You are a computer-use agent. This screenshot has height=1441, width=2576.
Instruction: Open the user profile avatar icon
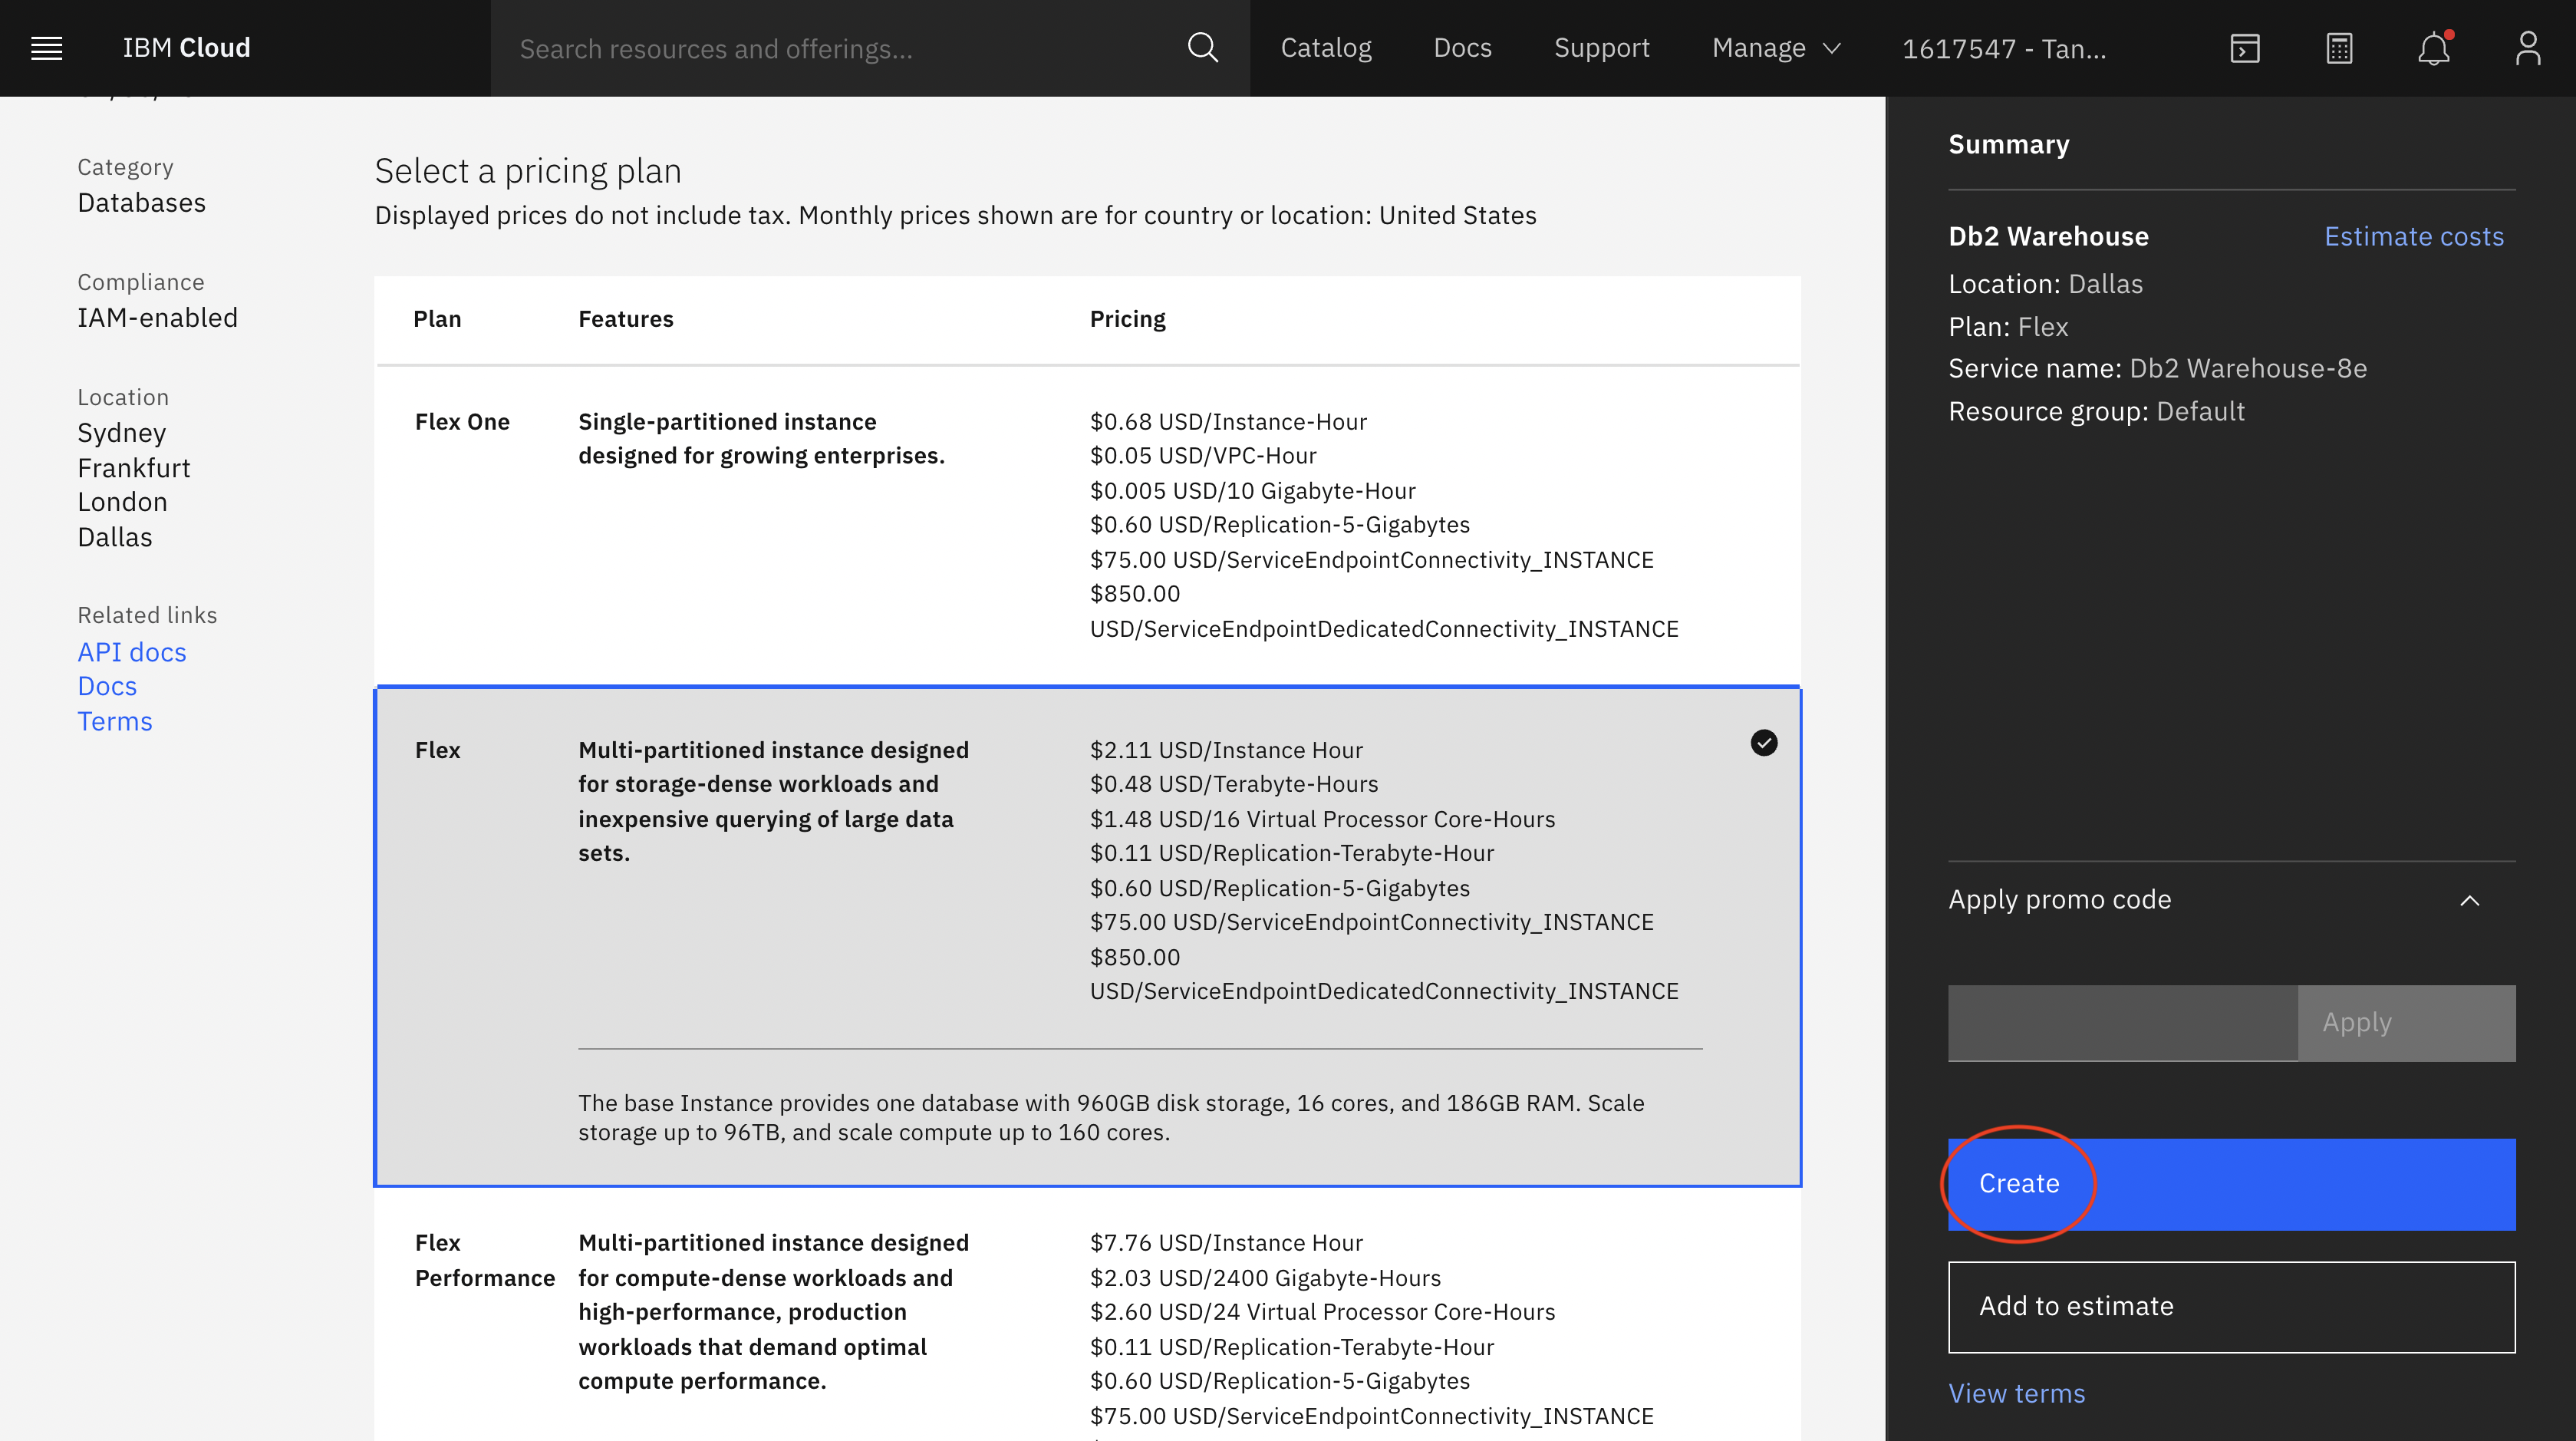pos(2527,48)
